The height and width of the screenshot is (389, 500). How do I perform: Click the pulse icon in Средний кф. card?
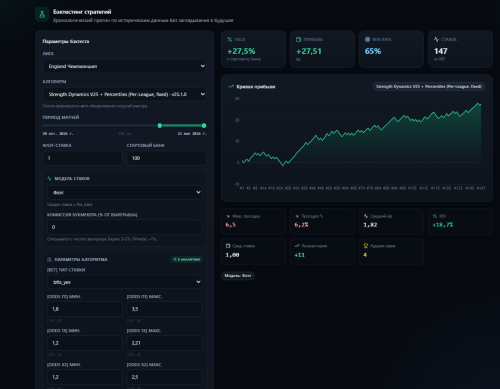tap(366, 216)
